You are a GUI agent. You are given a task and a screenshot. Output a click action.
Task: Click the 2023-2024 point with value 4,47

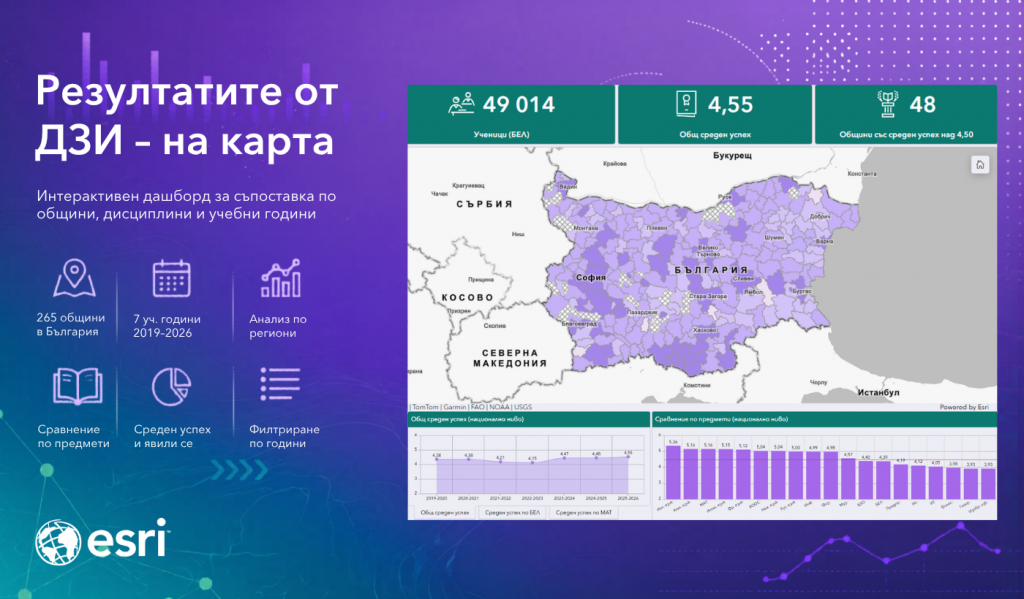[564, 458]
